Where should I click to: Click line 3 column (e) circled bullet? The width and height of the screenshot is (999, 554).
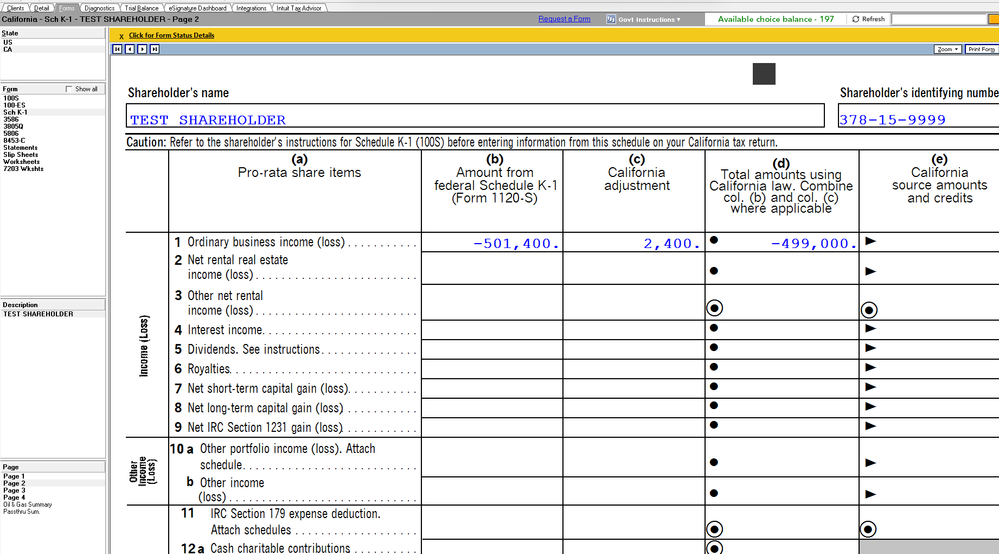[x=869, y=310]
